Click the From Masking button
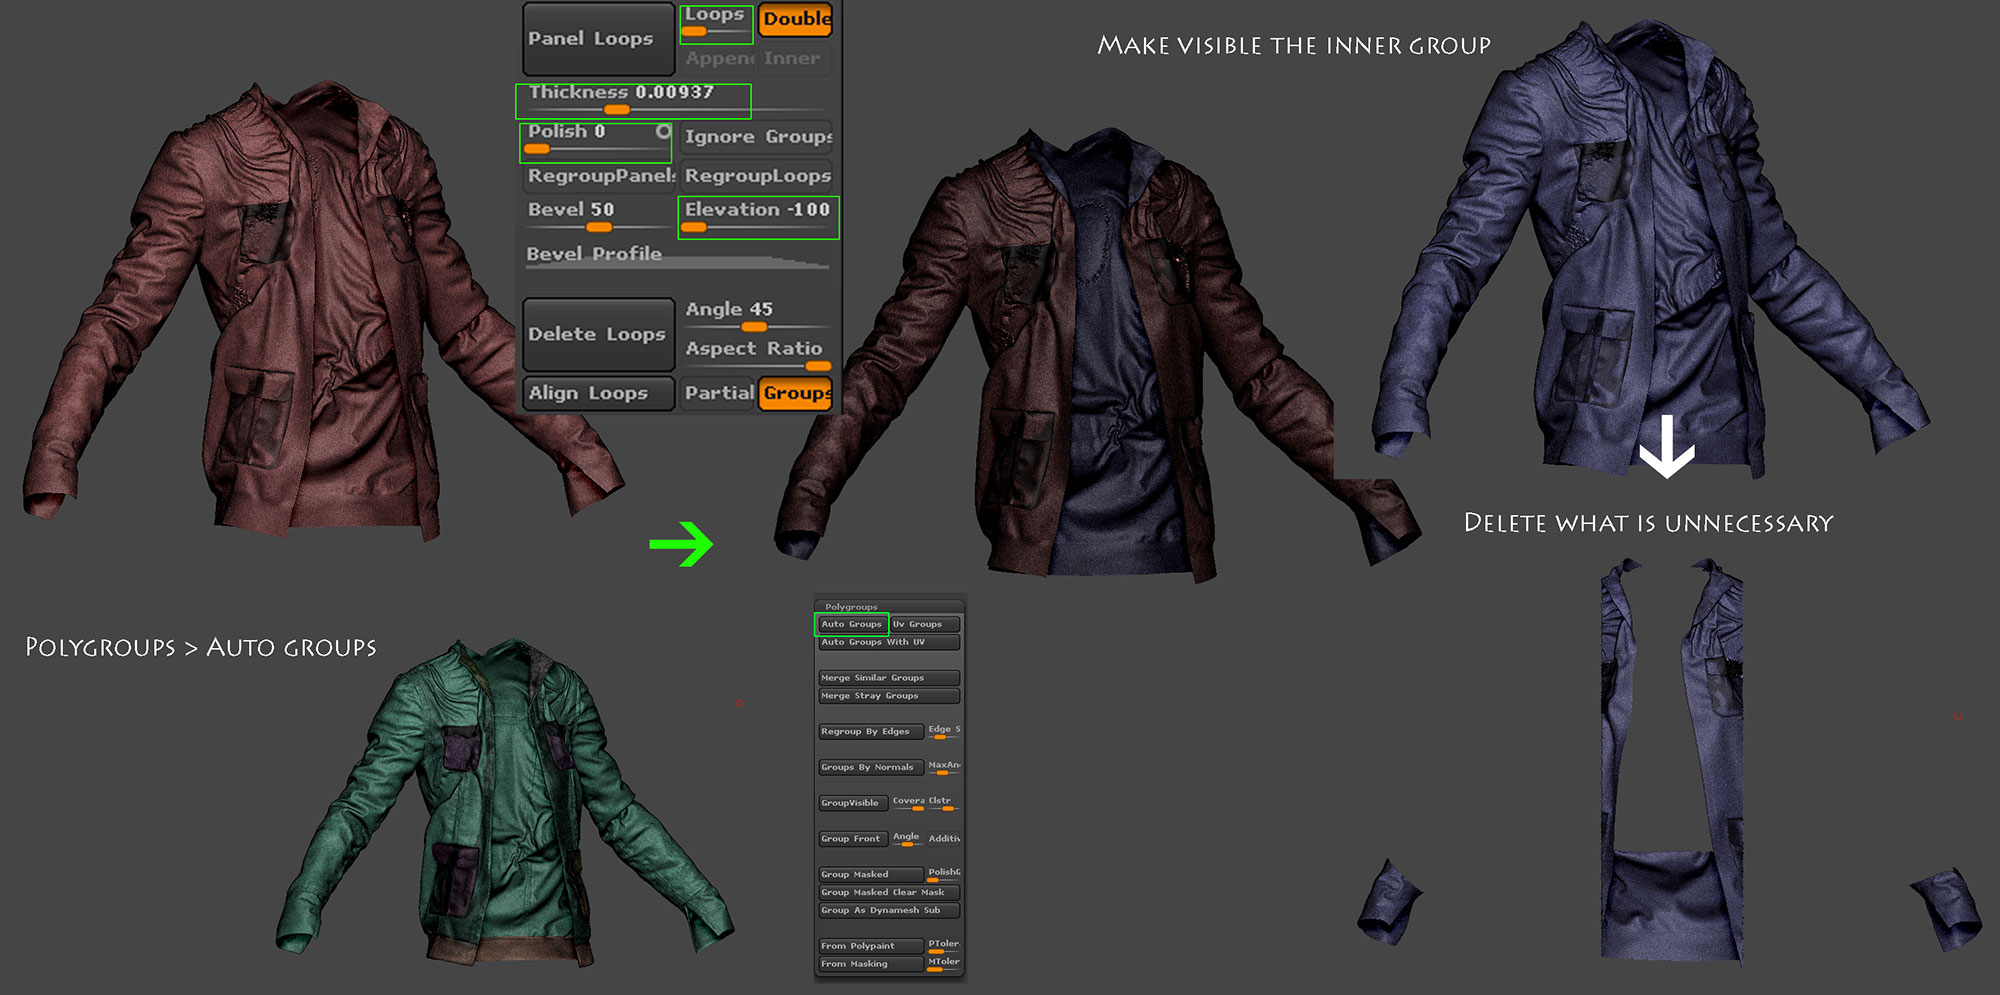 870,964
